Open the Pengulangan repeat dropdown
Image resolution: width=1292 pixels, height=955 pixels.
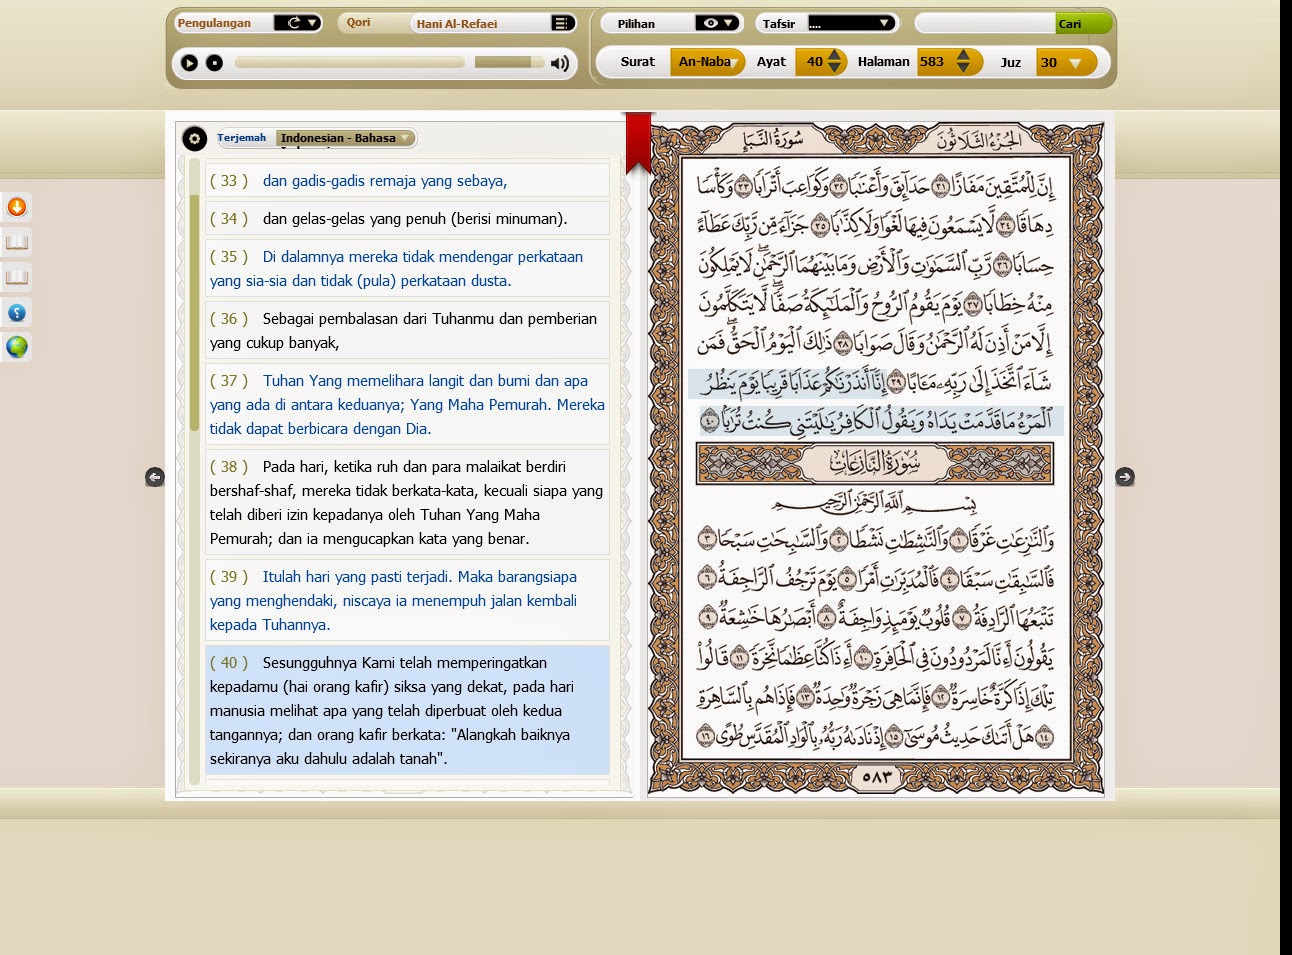297,23
